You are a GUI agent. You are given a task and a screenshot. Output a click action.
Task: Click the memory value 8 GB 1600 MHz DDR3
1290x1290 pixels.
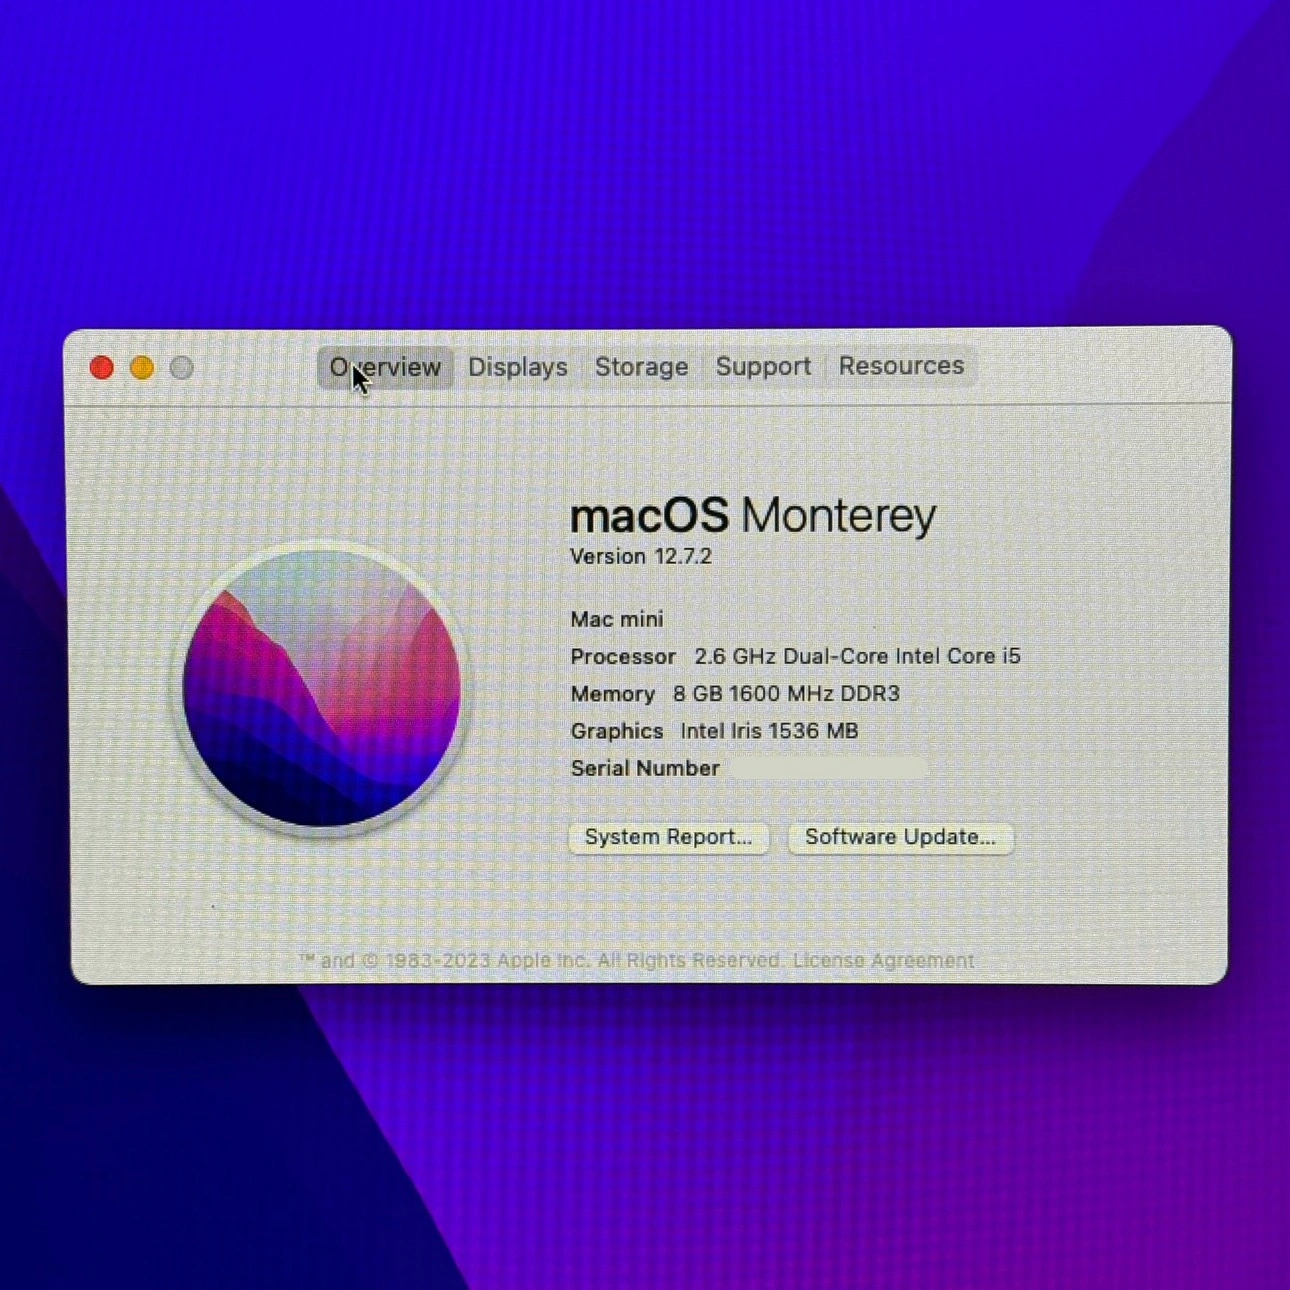click(x=786, y=693)
